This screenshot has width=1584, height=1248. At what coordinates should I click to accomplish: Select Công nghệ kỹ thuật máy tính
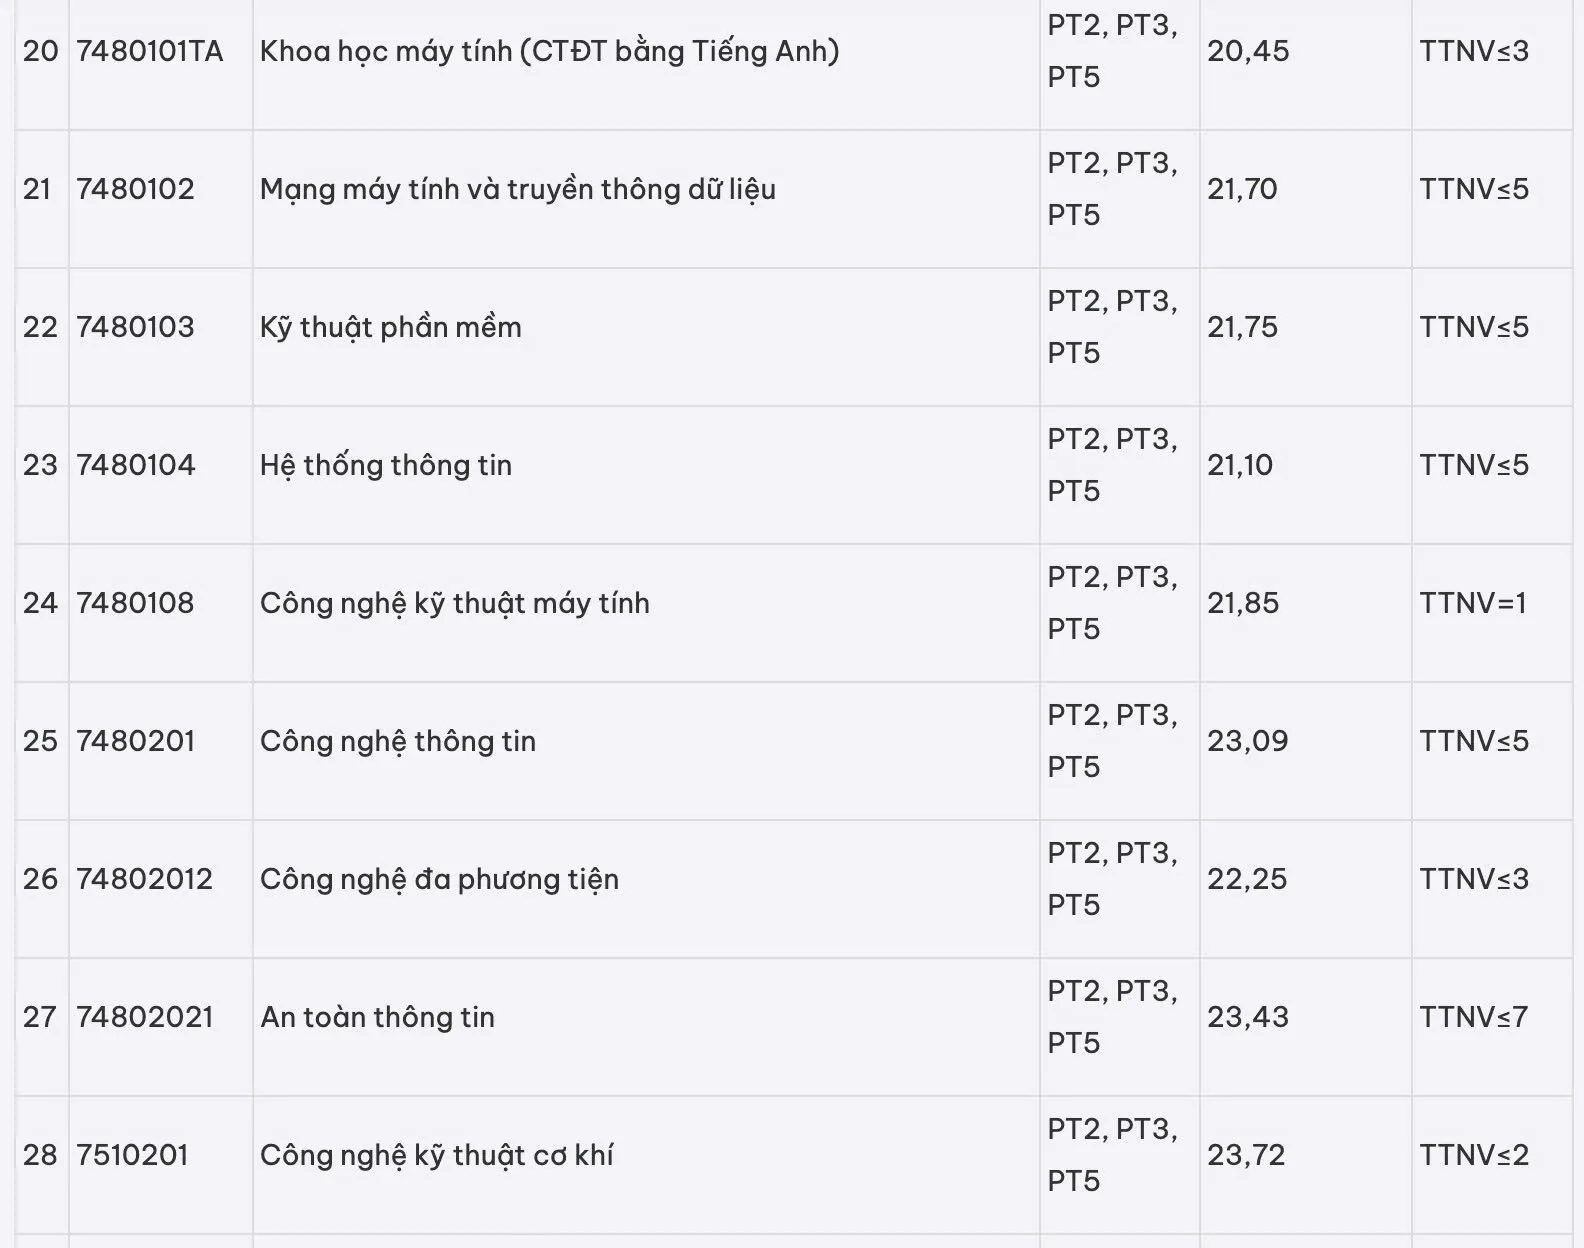click(454, 603)
